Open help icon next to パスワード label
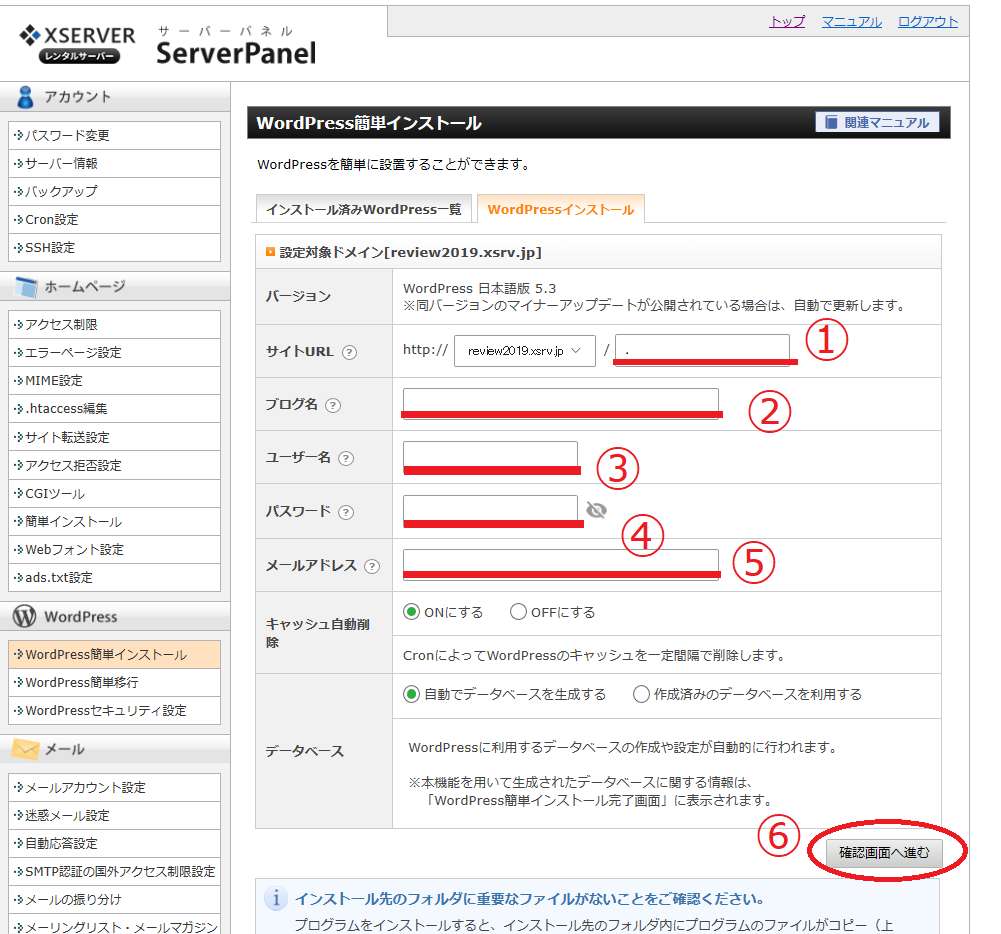1001x934 pixels. point(346,512)
